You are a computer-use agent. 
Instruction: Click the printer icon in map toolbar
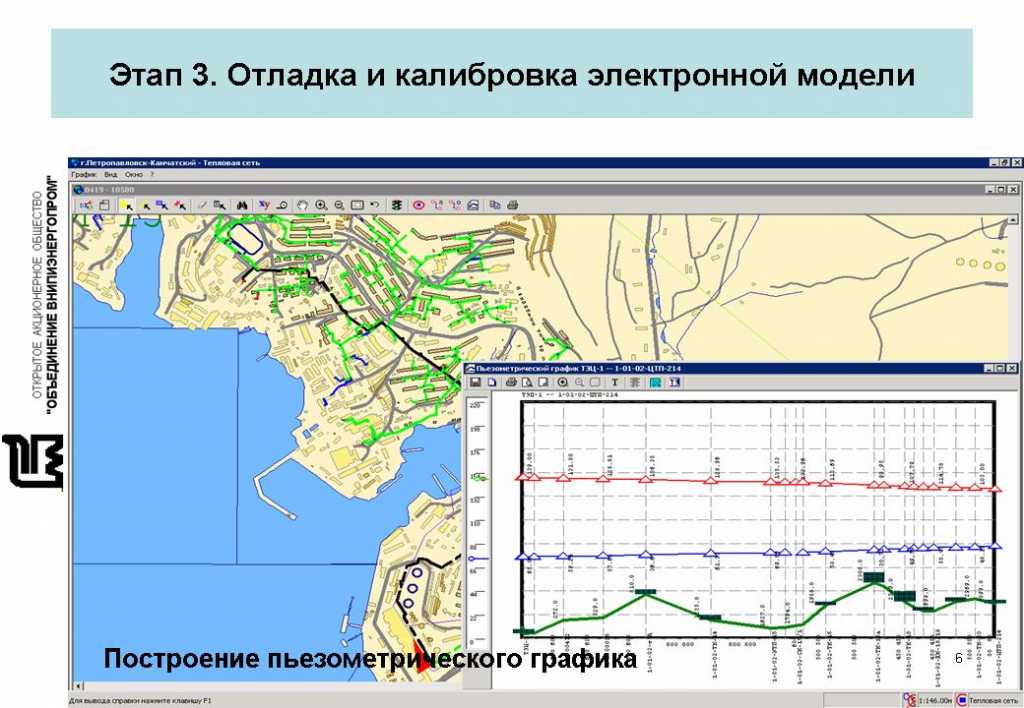click(x=512, y=204)
